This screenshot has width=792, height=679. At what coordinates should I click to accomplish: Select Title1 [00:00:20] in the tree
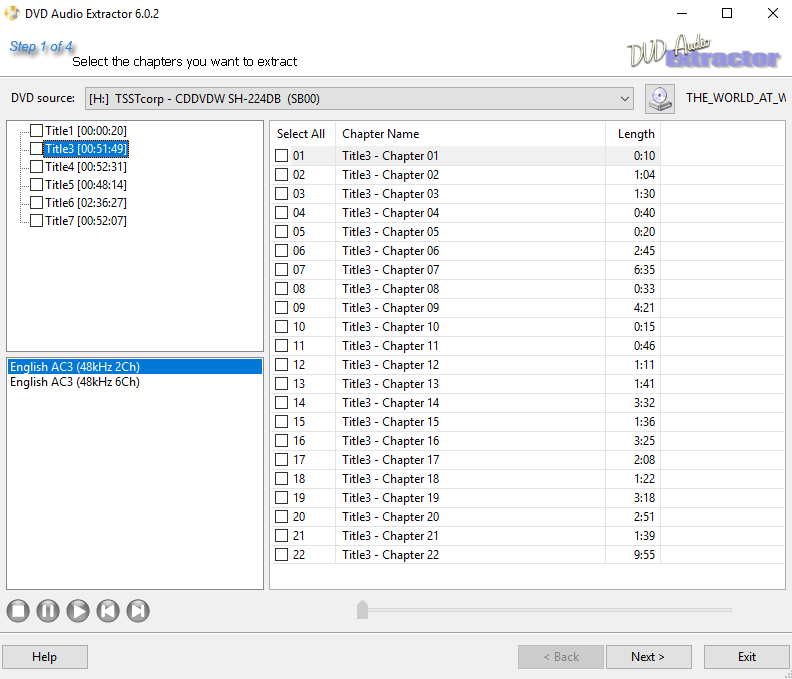click(x=85, y=131)
